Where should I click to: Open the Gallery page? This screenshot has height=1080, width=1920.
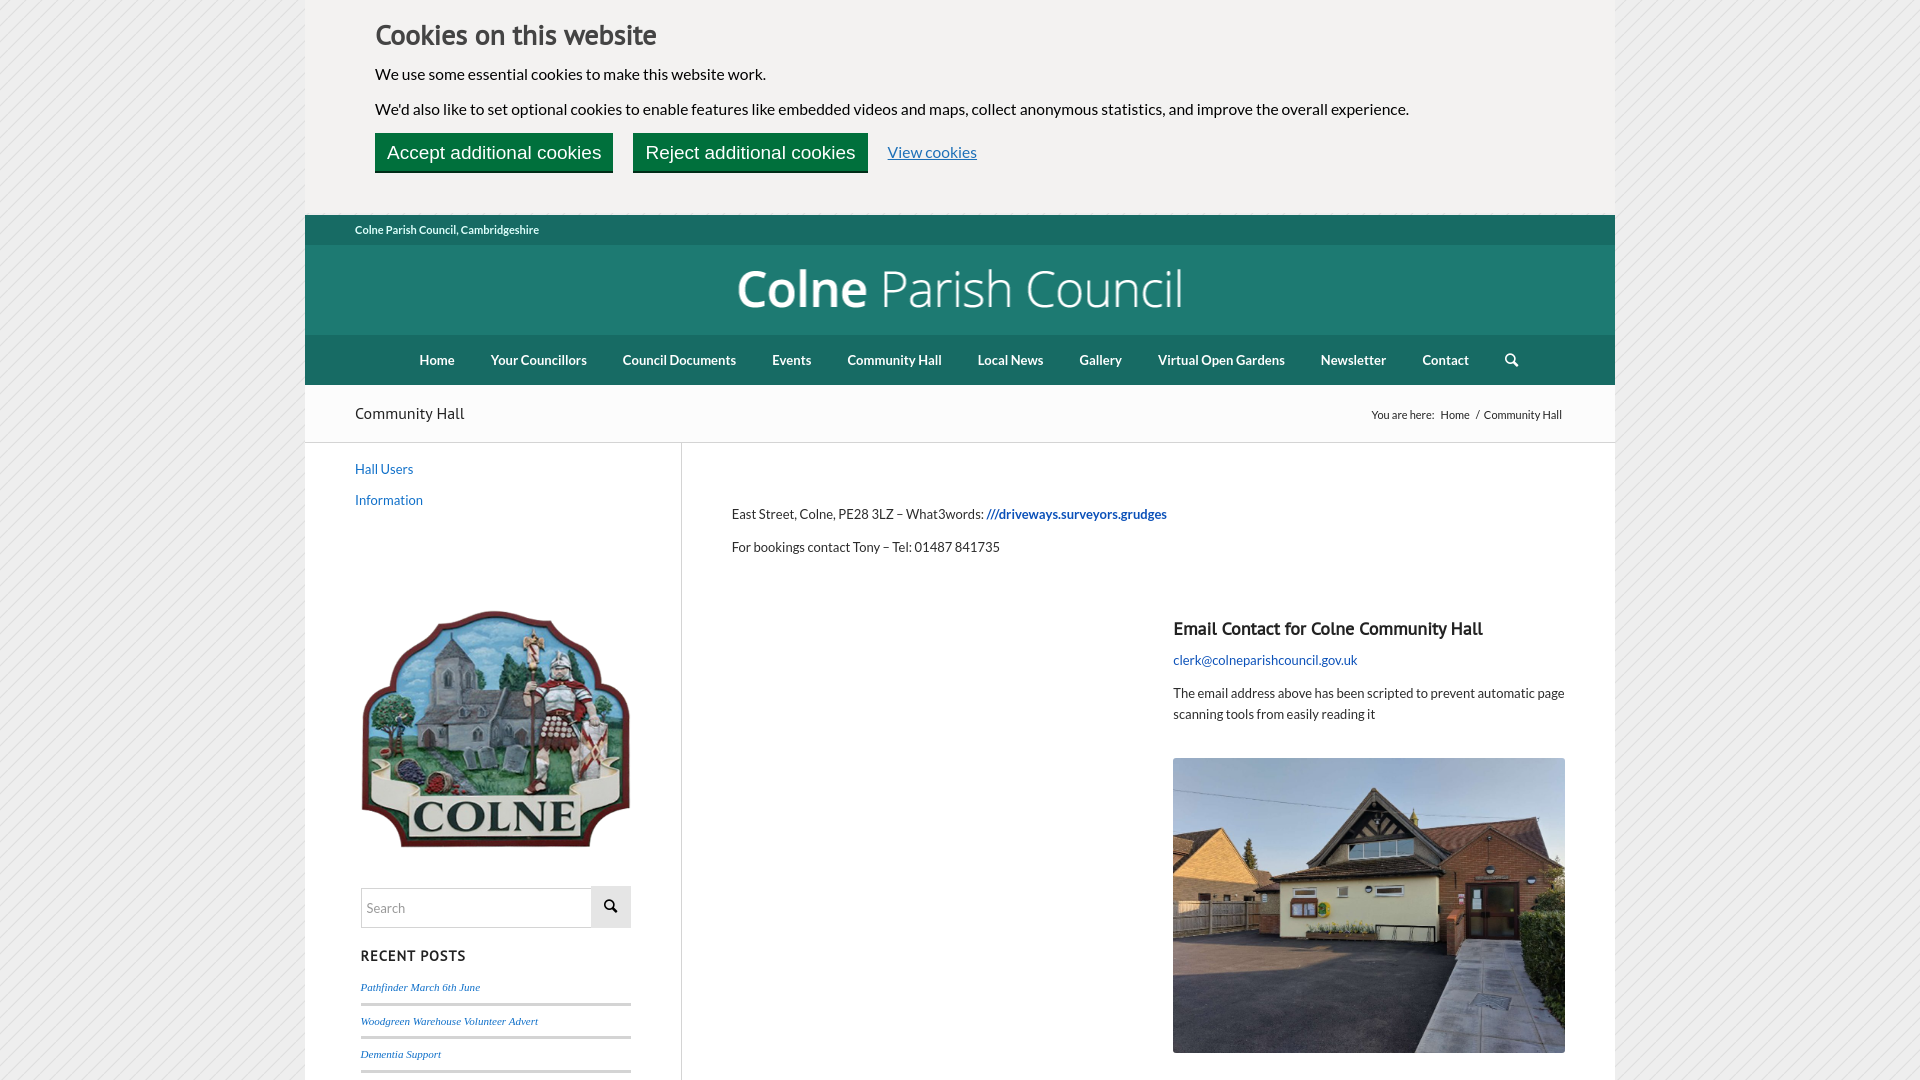[1100, 360]
